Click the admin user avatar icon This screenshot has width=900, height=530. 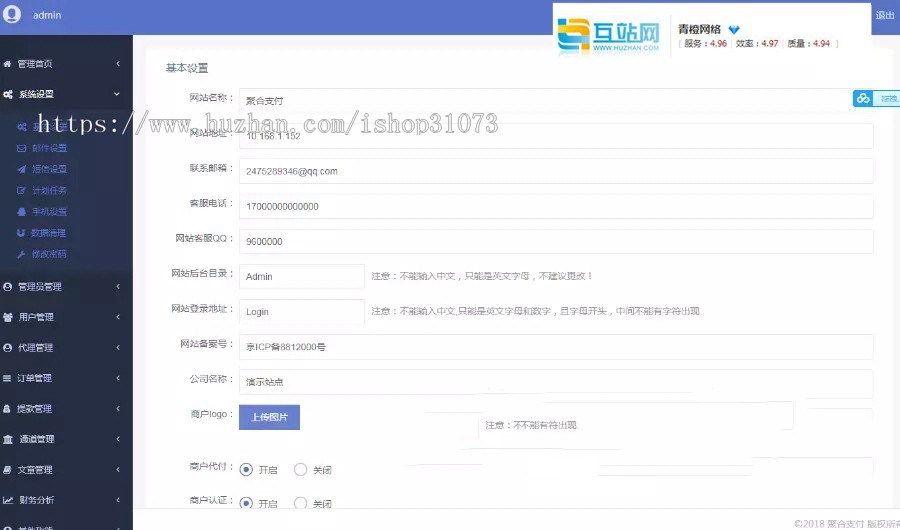(12, 15)
